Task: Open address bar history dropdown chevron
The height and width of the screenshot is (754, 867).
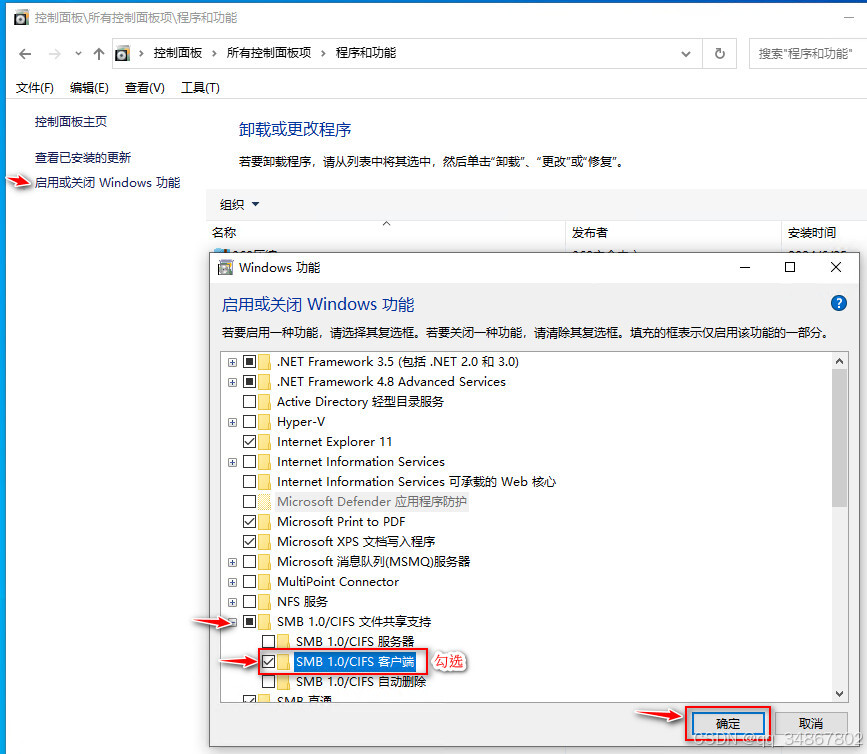Action: (686, 54)
